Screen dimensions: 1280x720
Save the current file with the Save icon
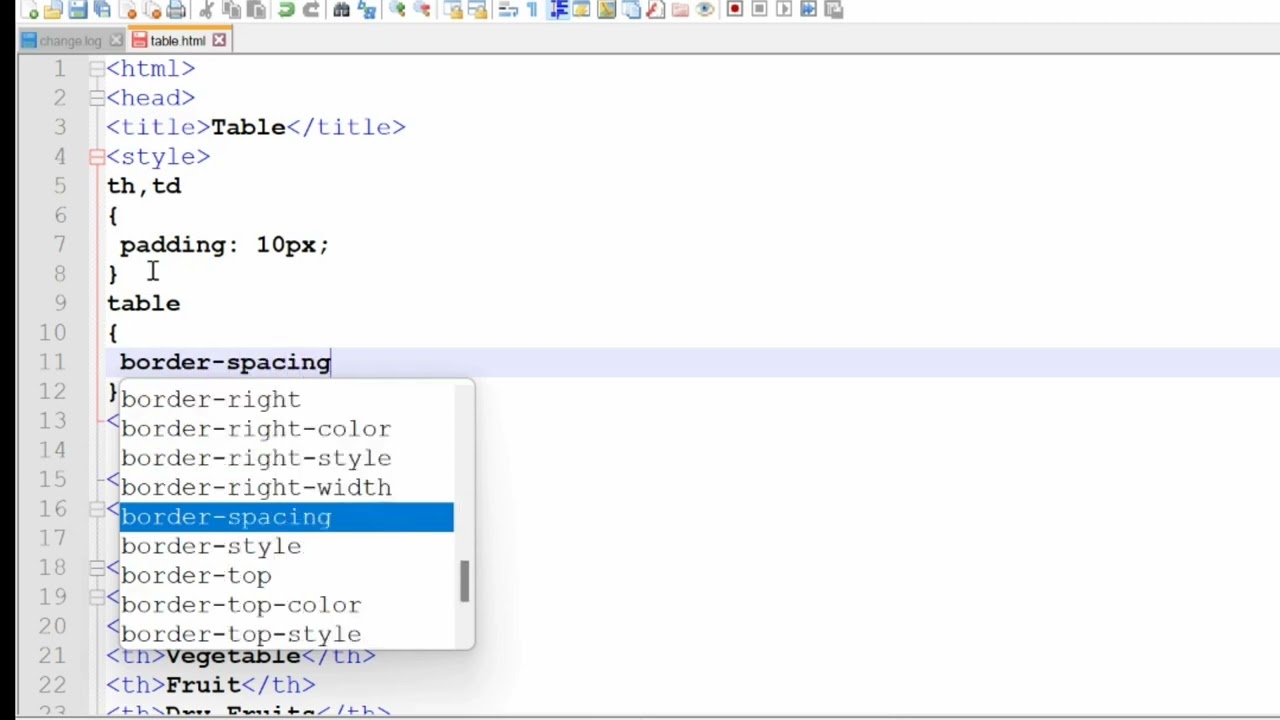coord(77,10)
